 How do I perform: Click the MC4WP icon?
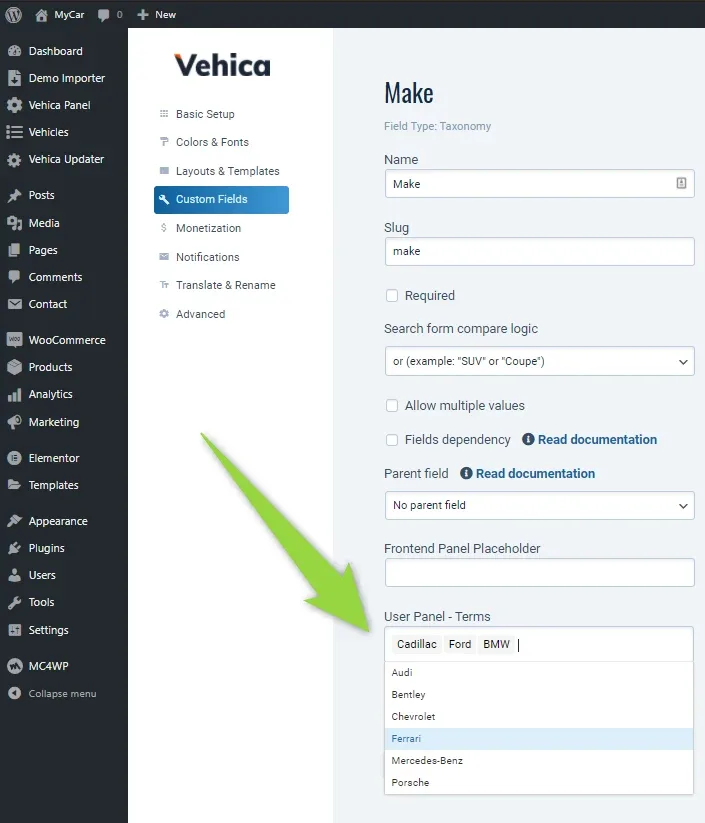[15, 666]
